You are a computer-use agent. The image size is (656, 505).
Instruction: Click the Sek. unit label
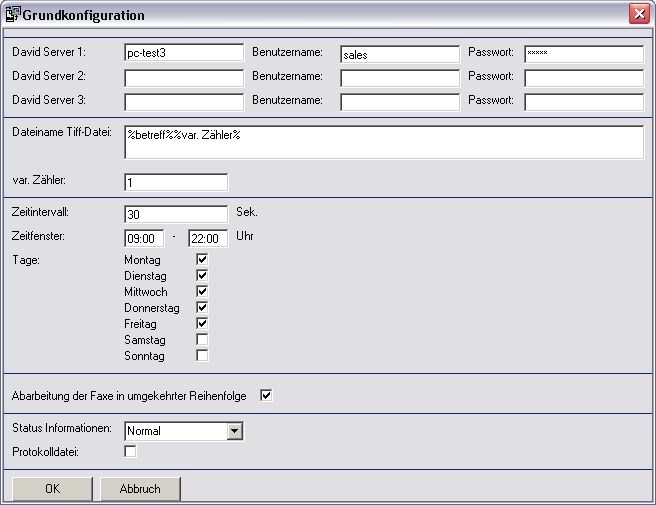point(247,212)
